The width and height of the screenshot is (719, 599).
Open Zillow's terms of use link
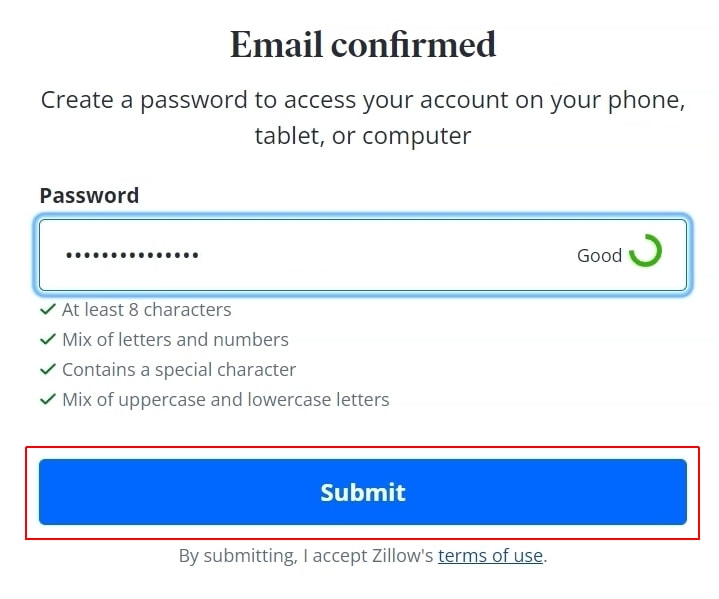(x=490, y=556)
